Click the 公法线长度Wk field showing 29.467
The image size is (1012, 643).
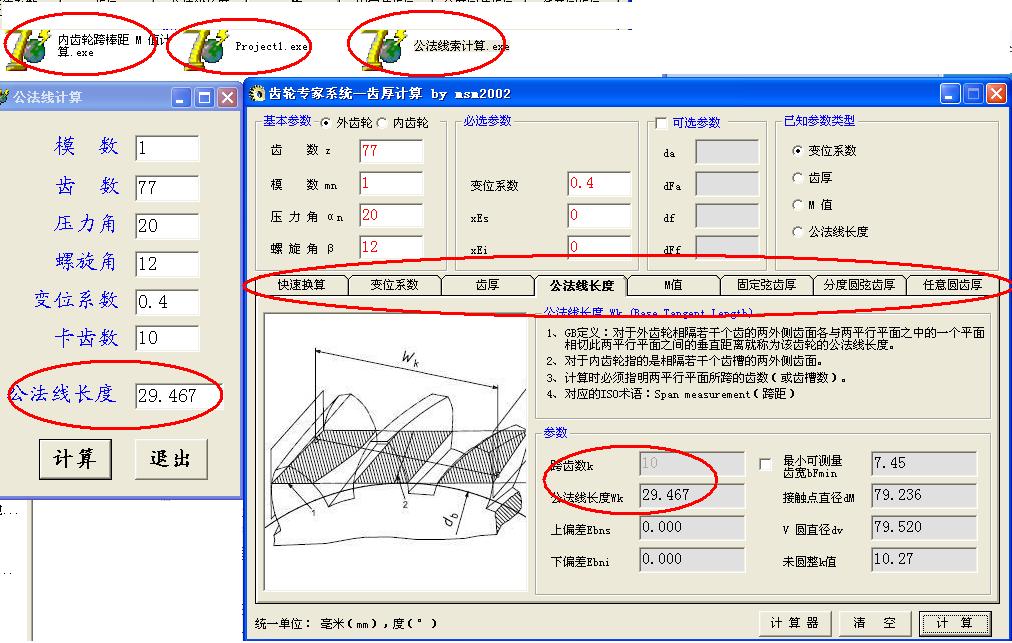pyautogui.click(x=692, y=495)
